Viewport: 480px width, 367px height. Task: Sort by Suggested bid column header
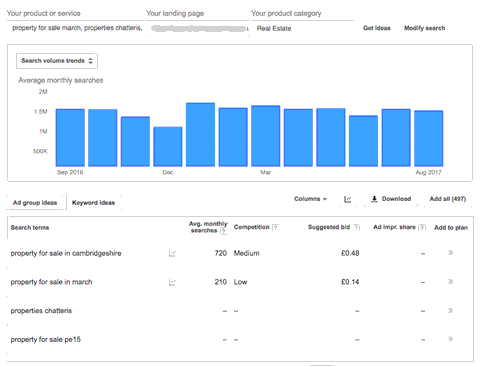point(329,227)
